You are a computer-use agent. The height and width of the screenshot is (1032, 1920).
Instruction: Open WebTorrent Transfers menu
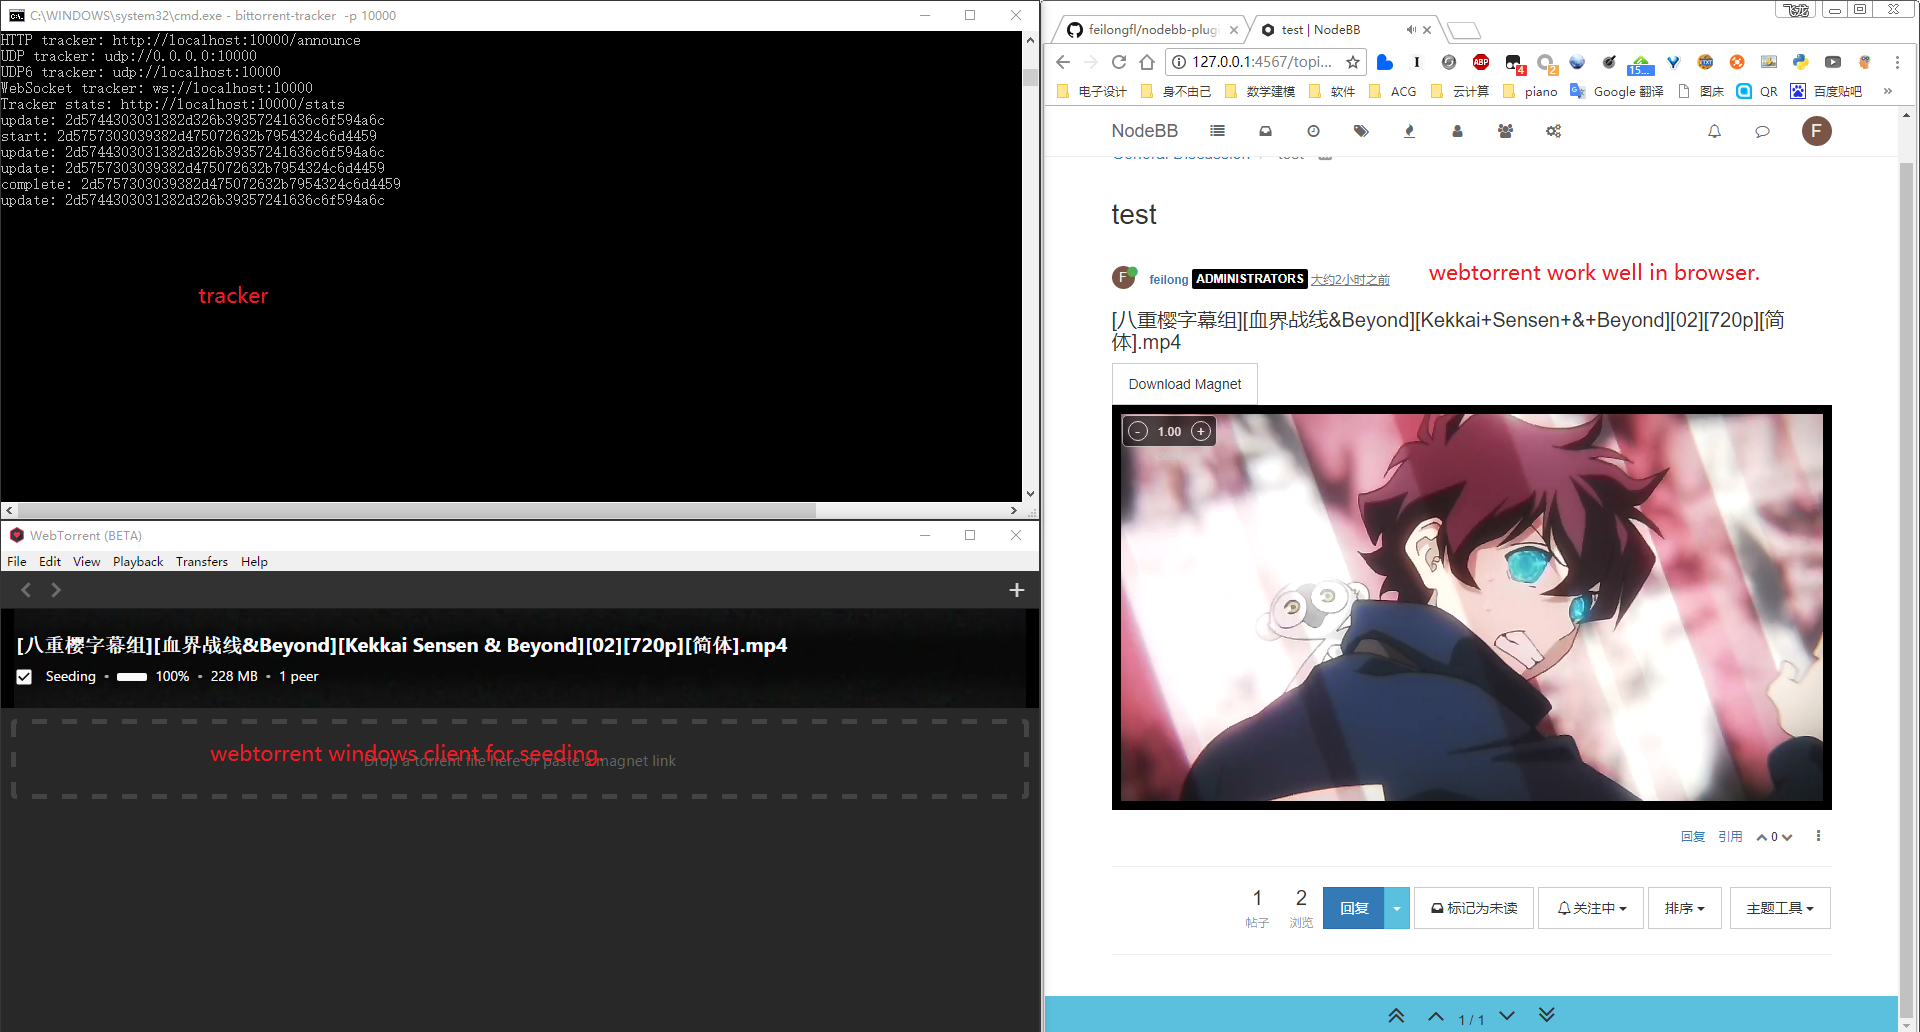202,561
